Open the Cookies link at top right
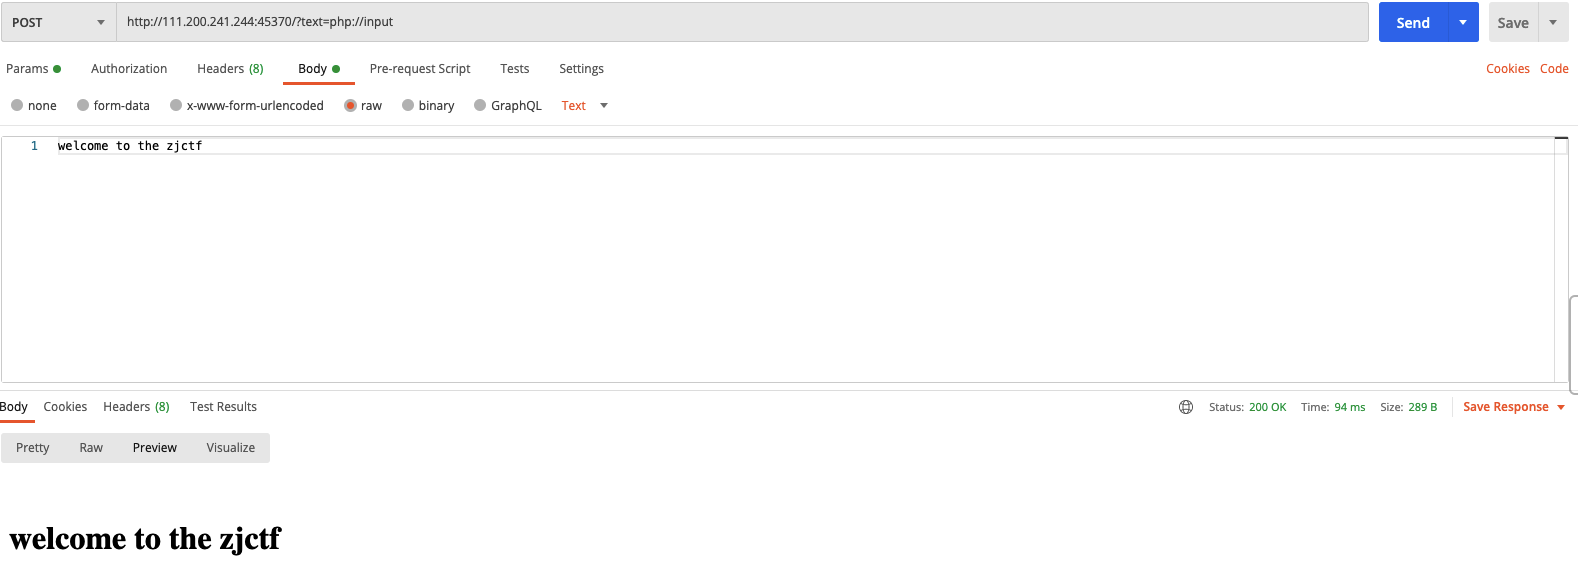Viewport: 1578px width, 579px height. (x=1508, y=69)
